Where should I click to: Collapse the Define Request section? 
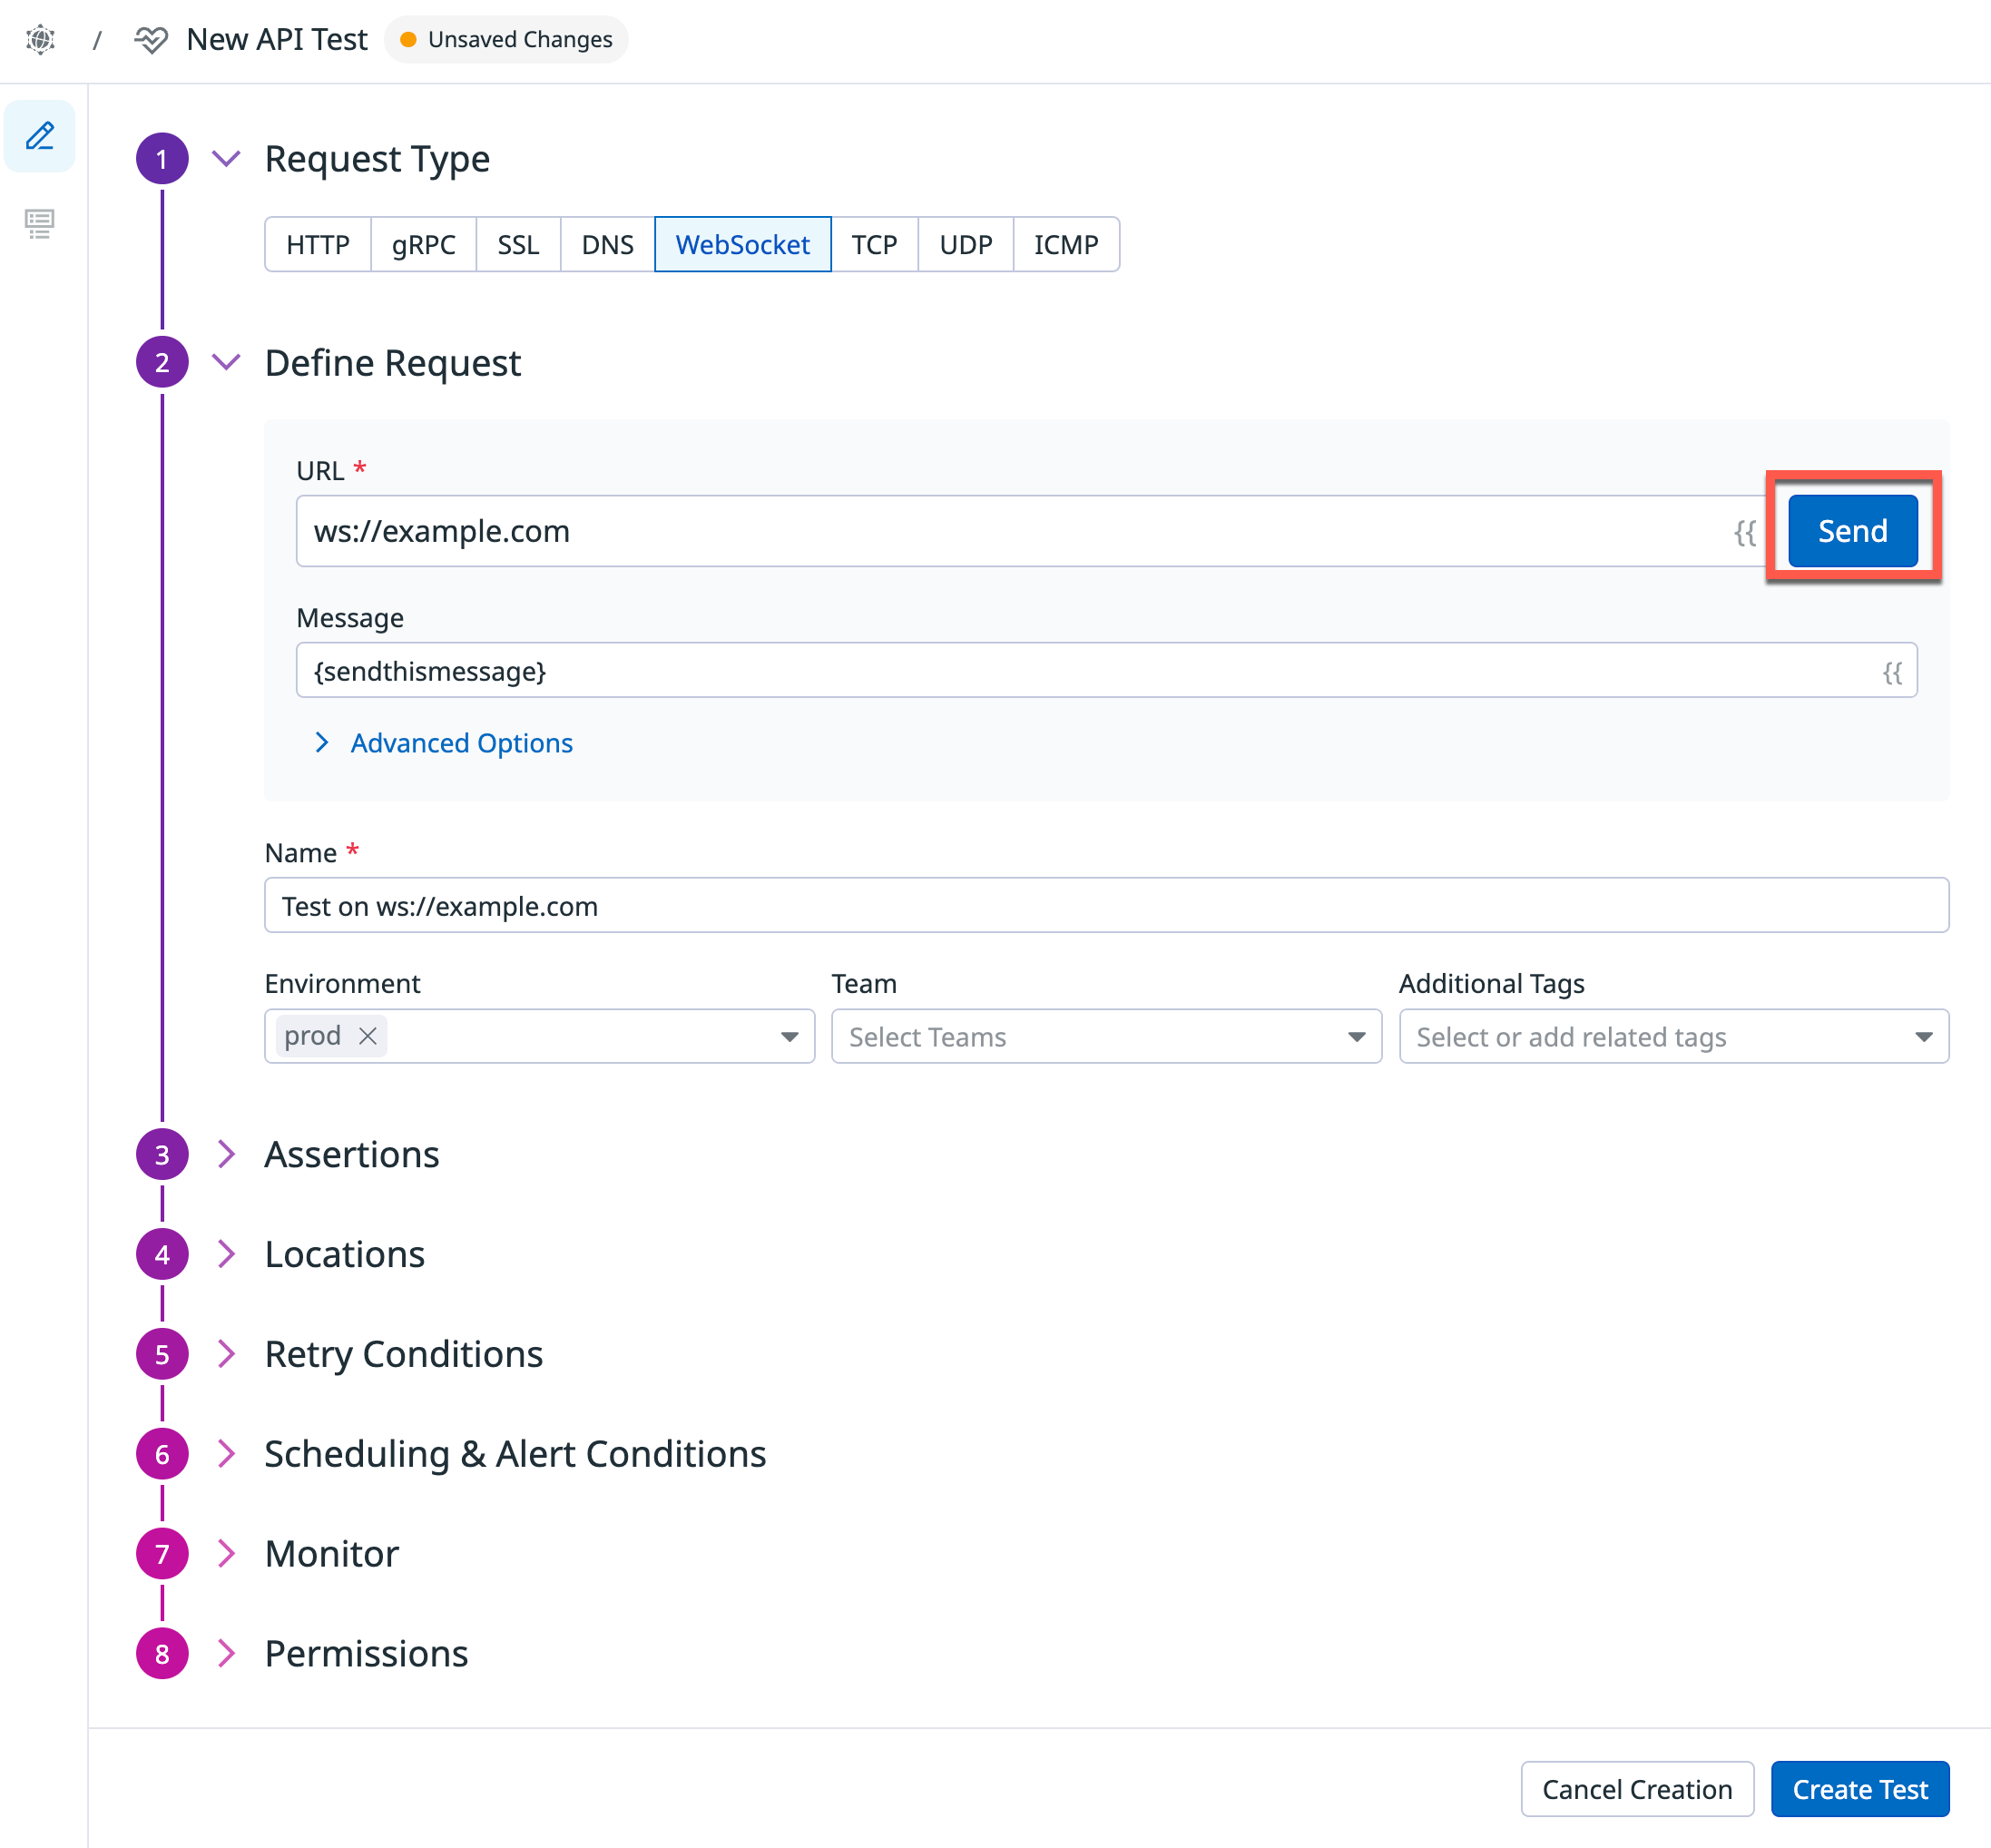227,362
